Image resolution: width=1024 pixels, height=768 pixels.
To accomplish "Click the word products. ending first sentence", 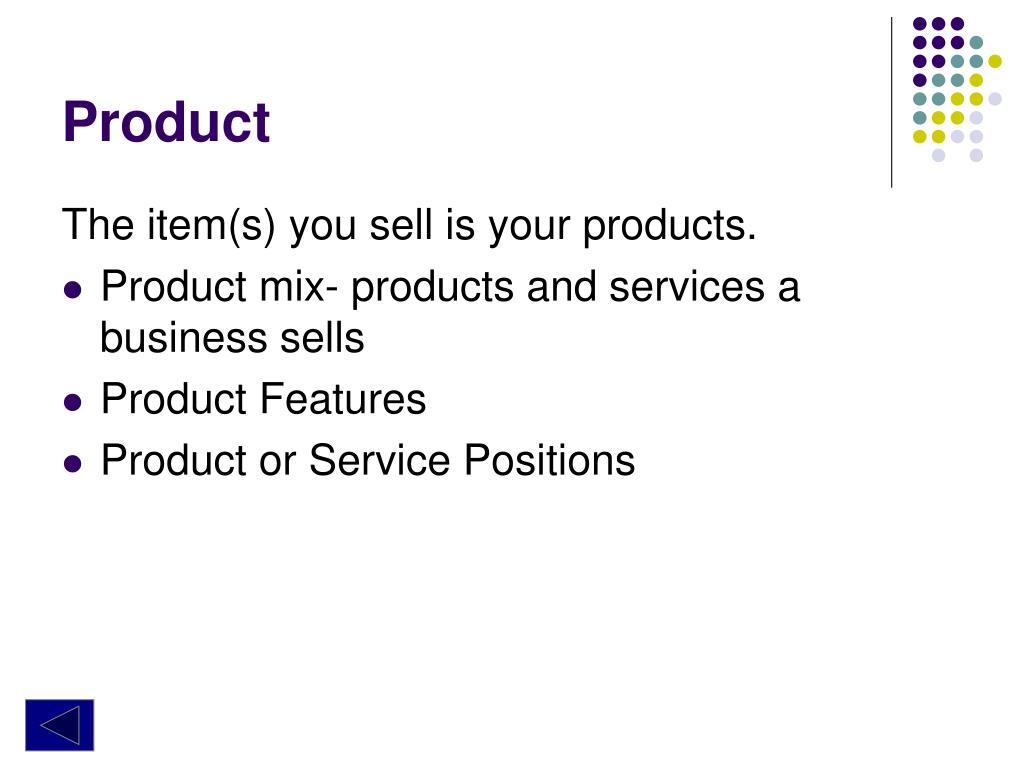I will pyautogui.click(x=669, y=227).
